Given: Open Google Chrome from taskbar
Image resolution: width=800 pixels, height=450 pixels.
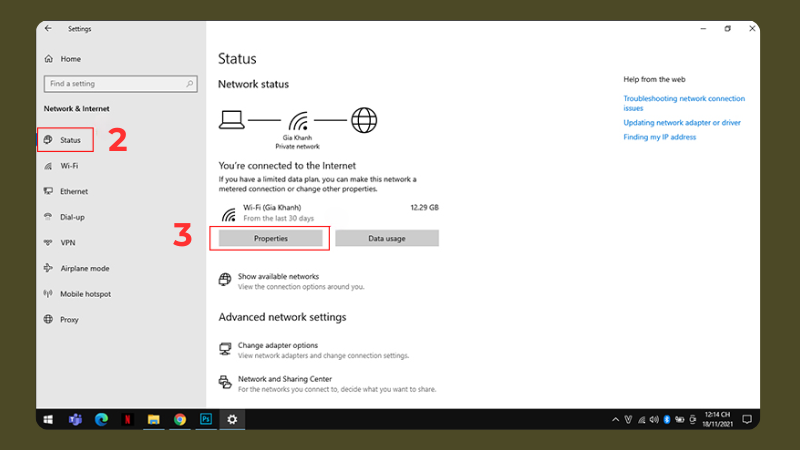Looking at the screenshot, I should click(180, 419).
